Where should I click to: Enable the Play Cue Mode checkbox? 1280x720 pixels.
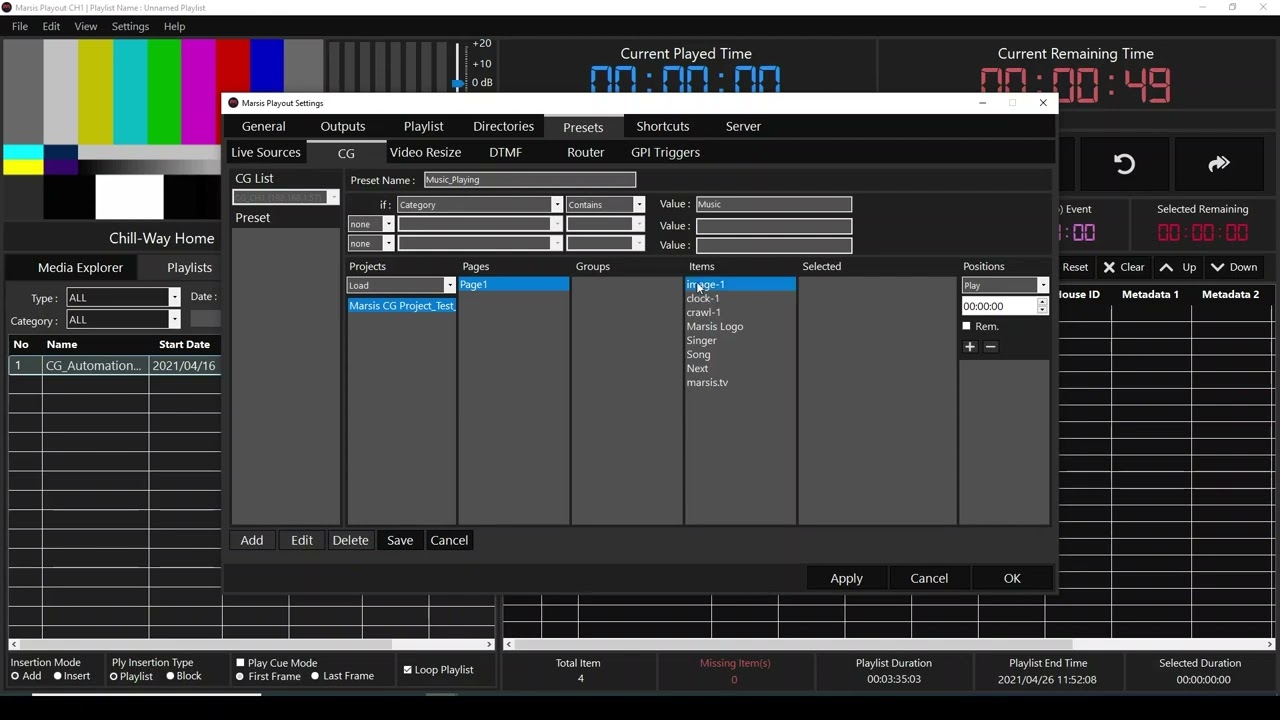[x=240, y=662]
